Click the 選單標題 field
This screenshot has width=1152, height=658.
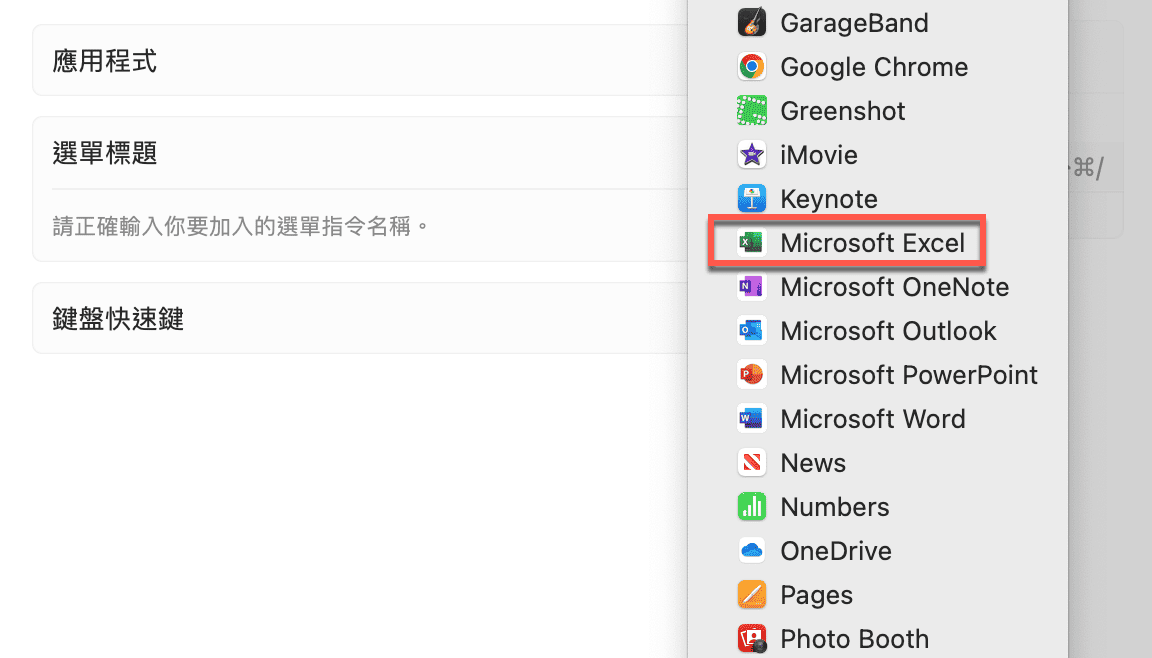(x=360, y=153)
